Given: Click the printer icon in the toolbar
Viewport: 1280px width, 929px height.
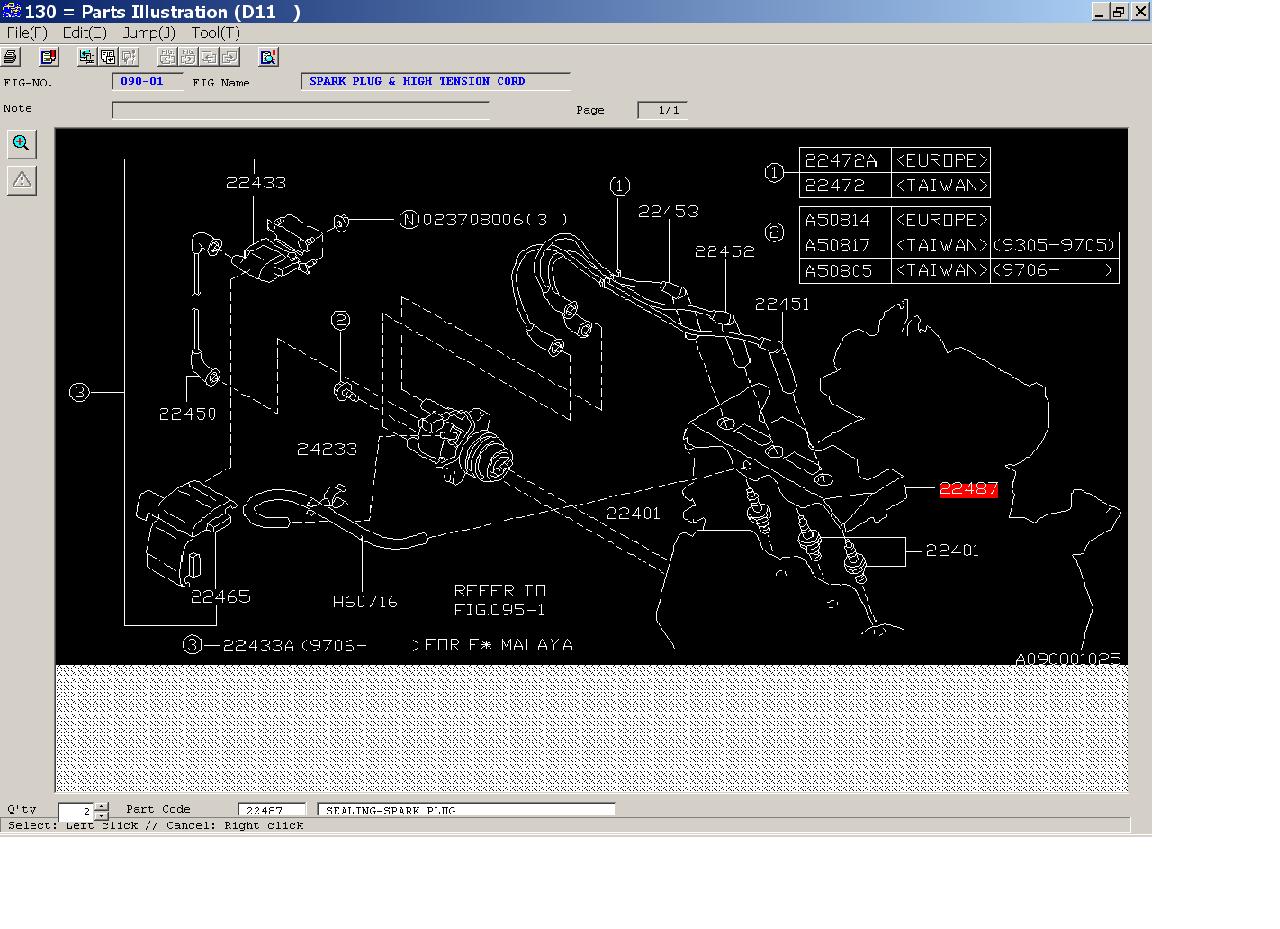Looking at the screenshot, I should tap(11, 57).
